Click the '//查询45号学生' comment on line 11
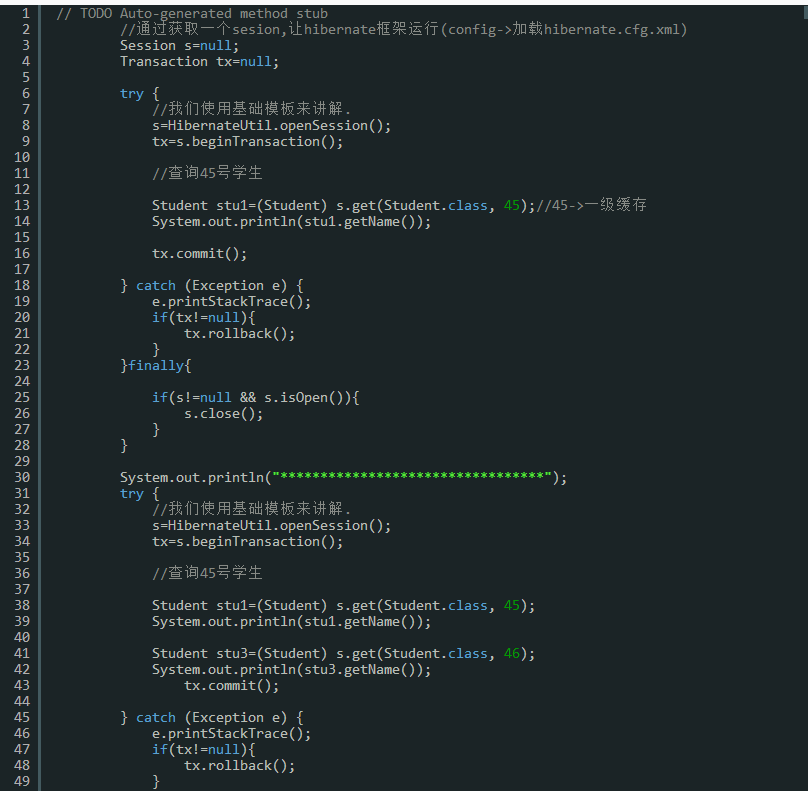Image resolution: width=808 pixels, height=791 pixels. (x=207, y=173)
